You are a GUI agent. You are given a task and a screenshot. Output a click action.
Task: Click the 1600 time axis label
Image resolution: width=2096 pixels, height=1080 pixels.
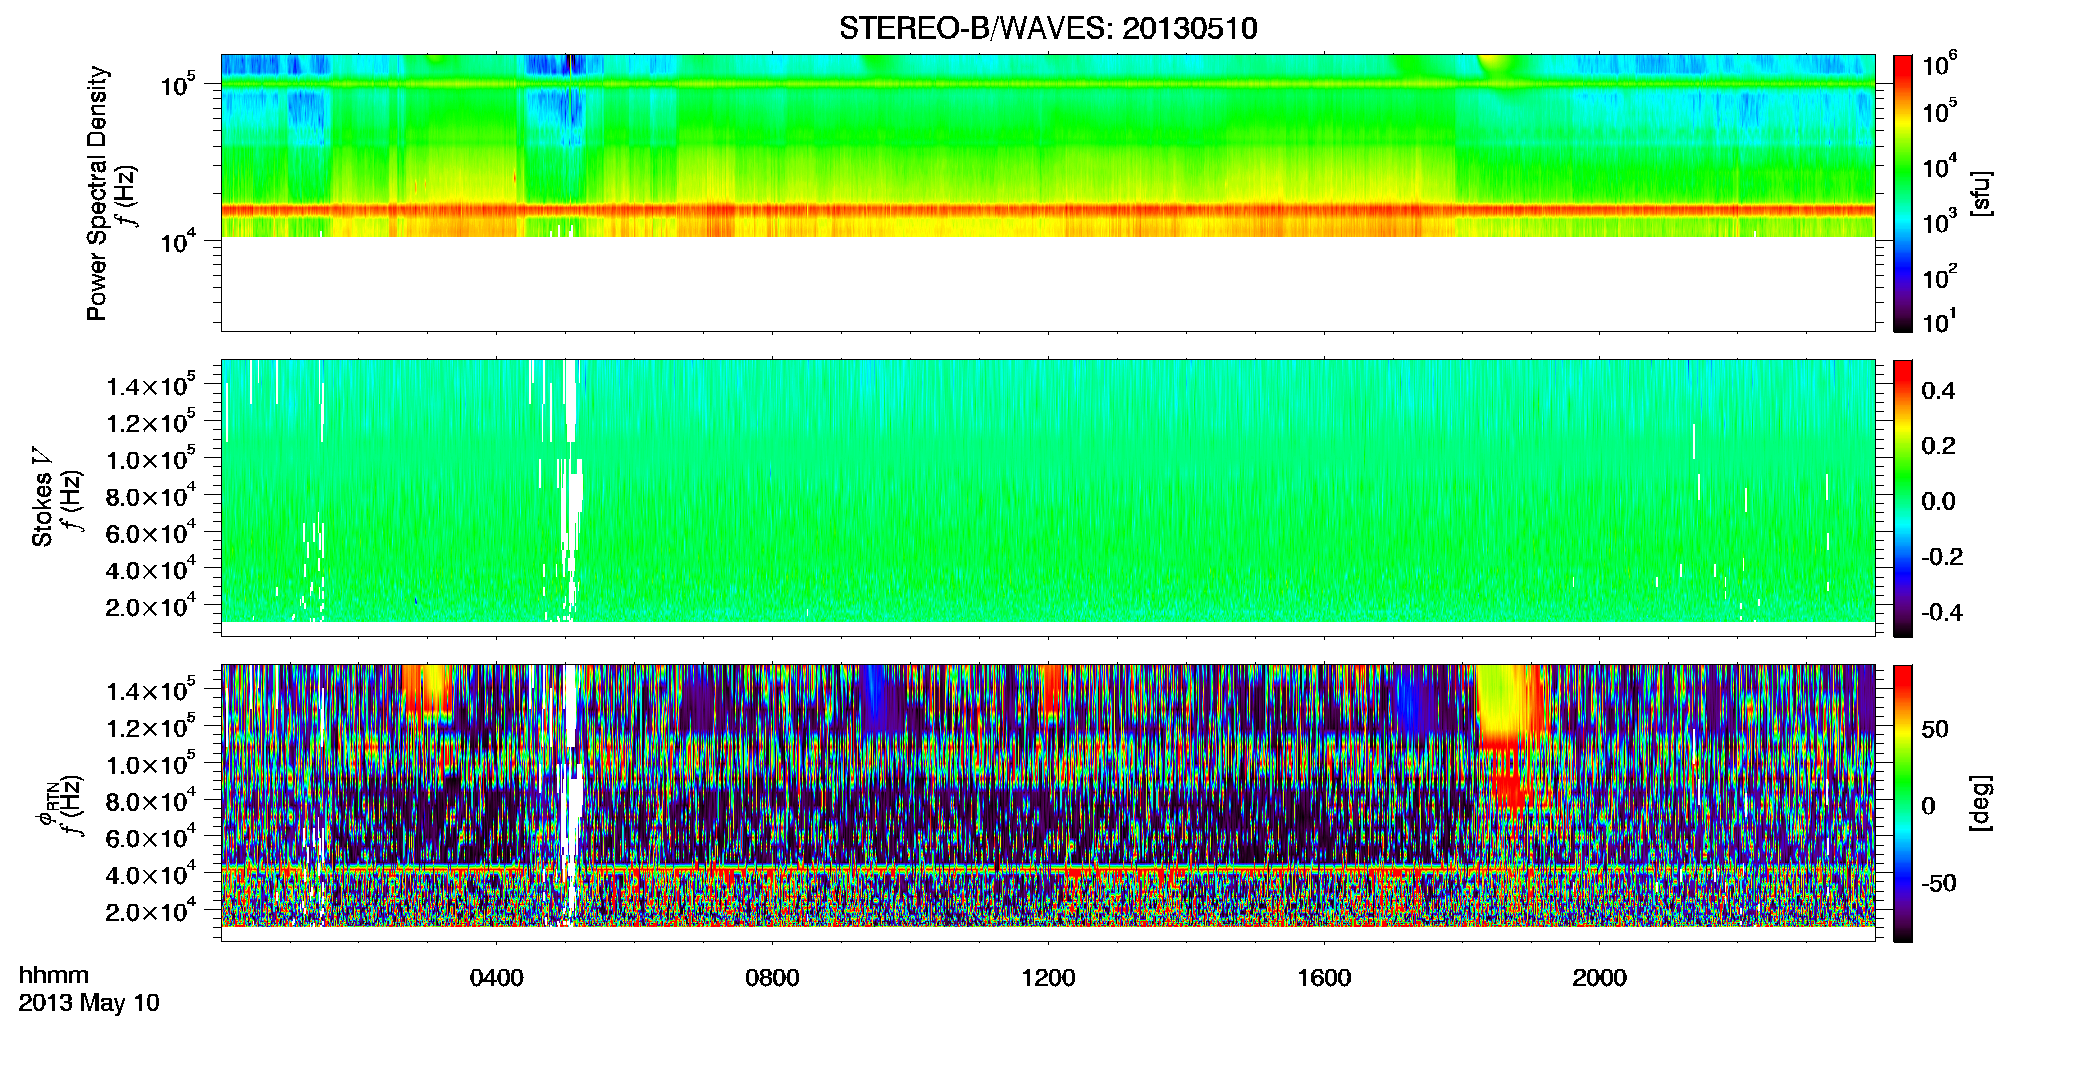point(1324,978)
